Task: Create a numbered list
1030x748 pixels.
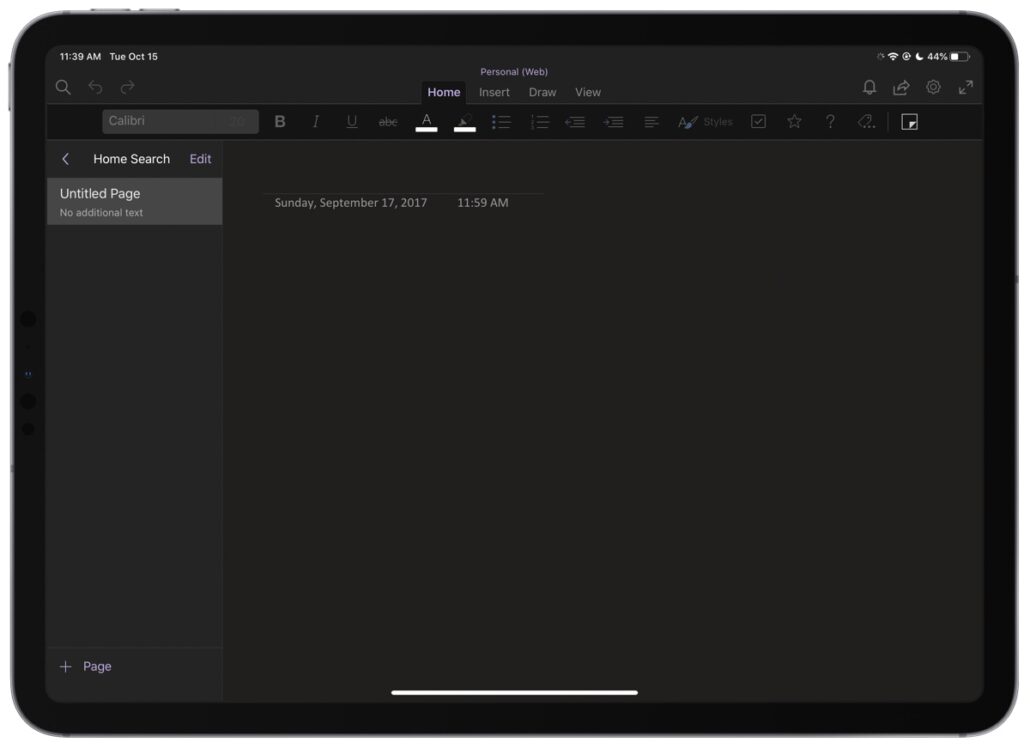Action: point(539,121)
